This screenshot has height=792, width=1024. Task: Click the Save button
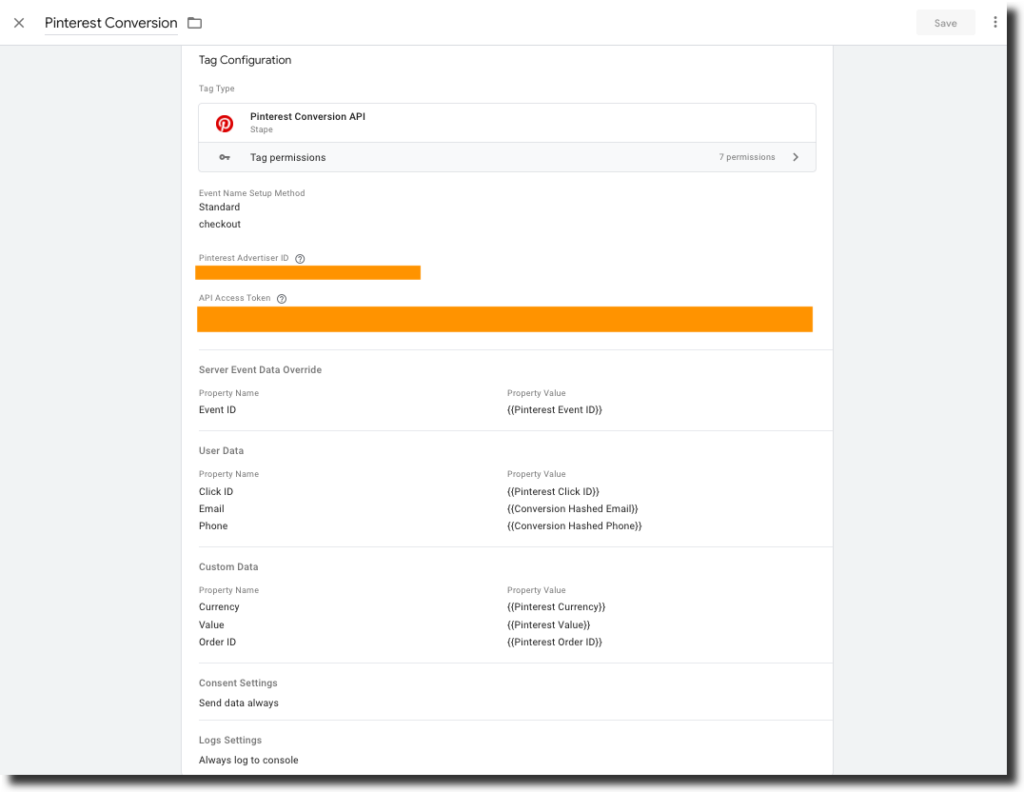[x=944, y=22]
